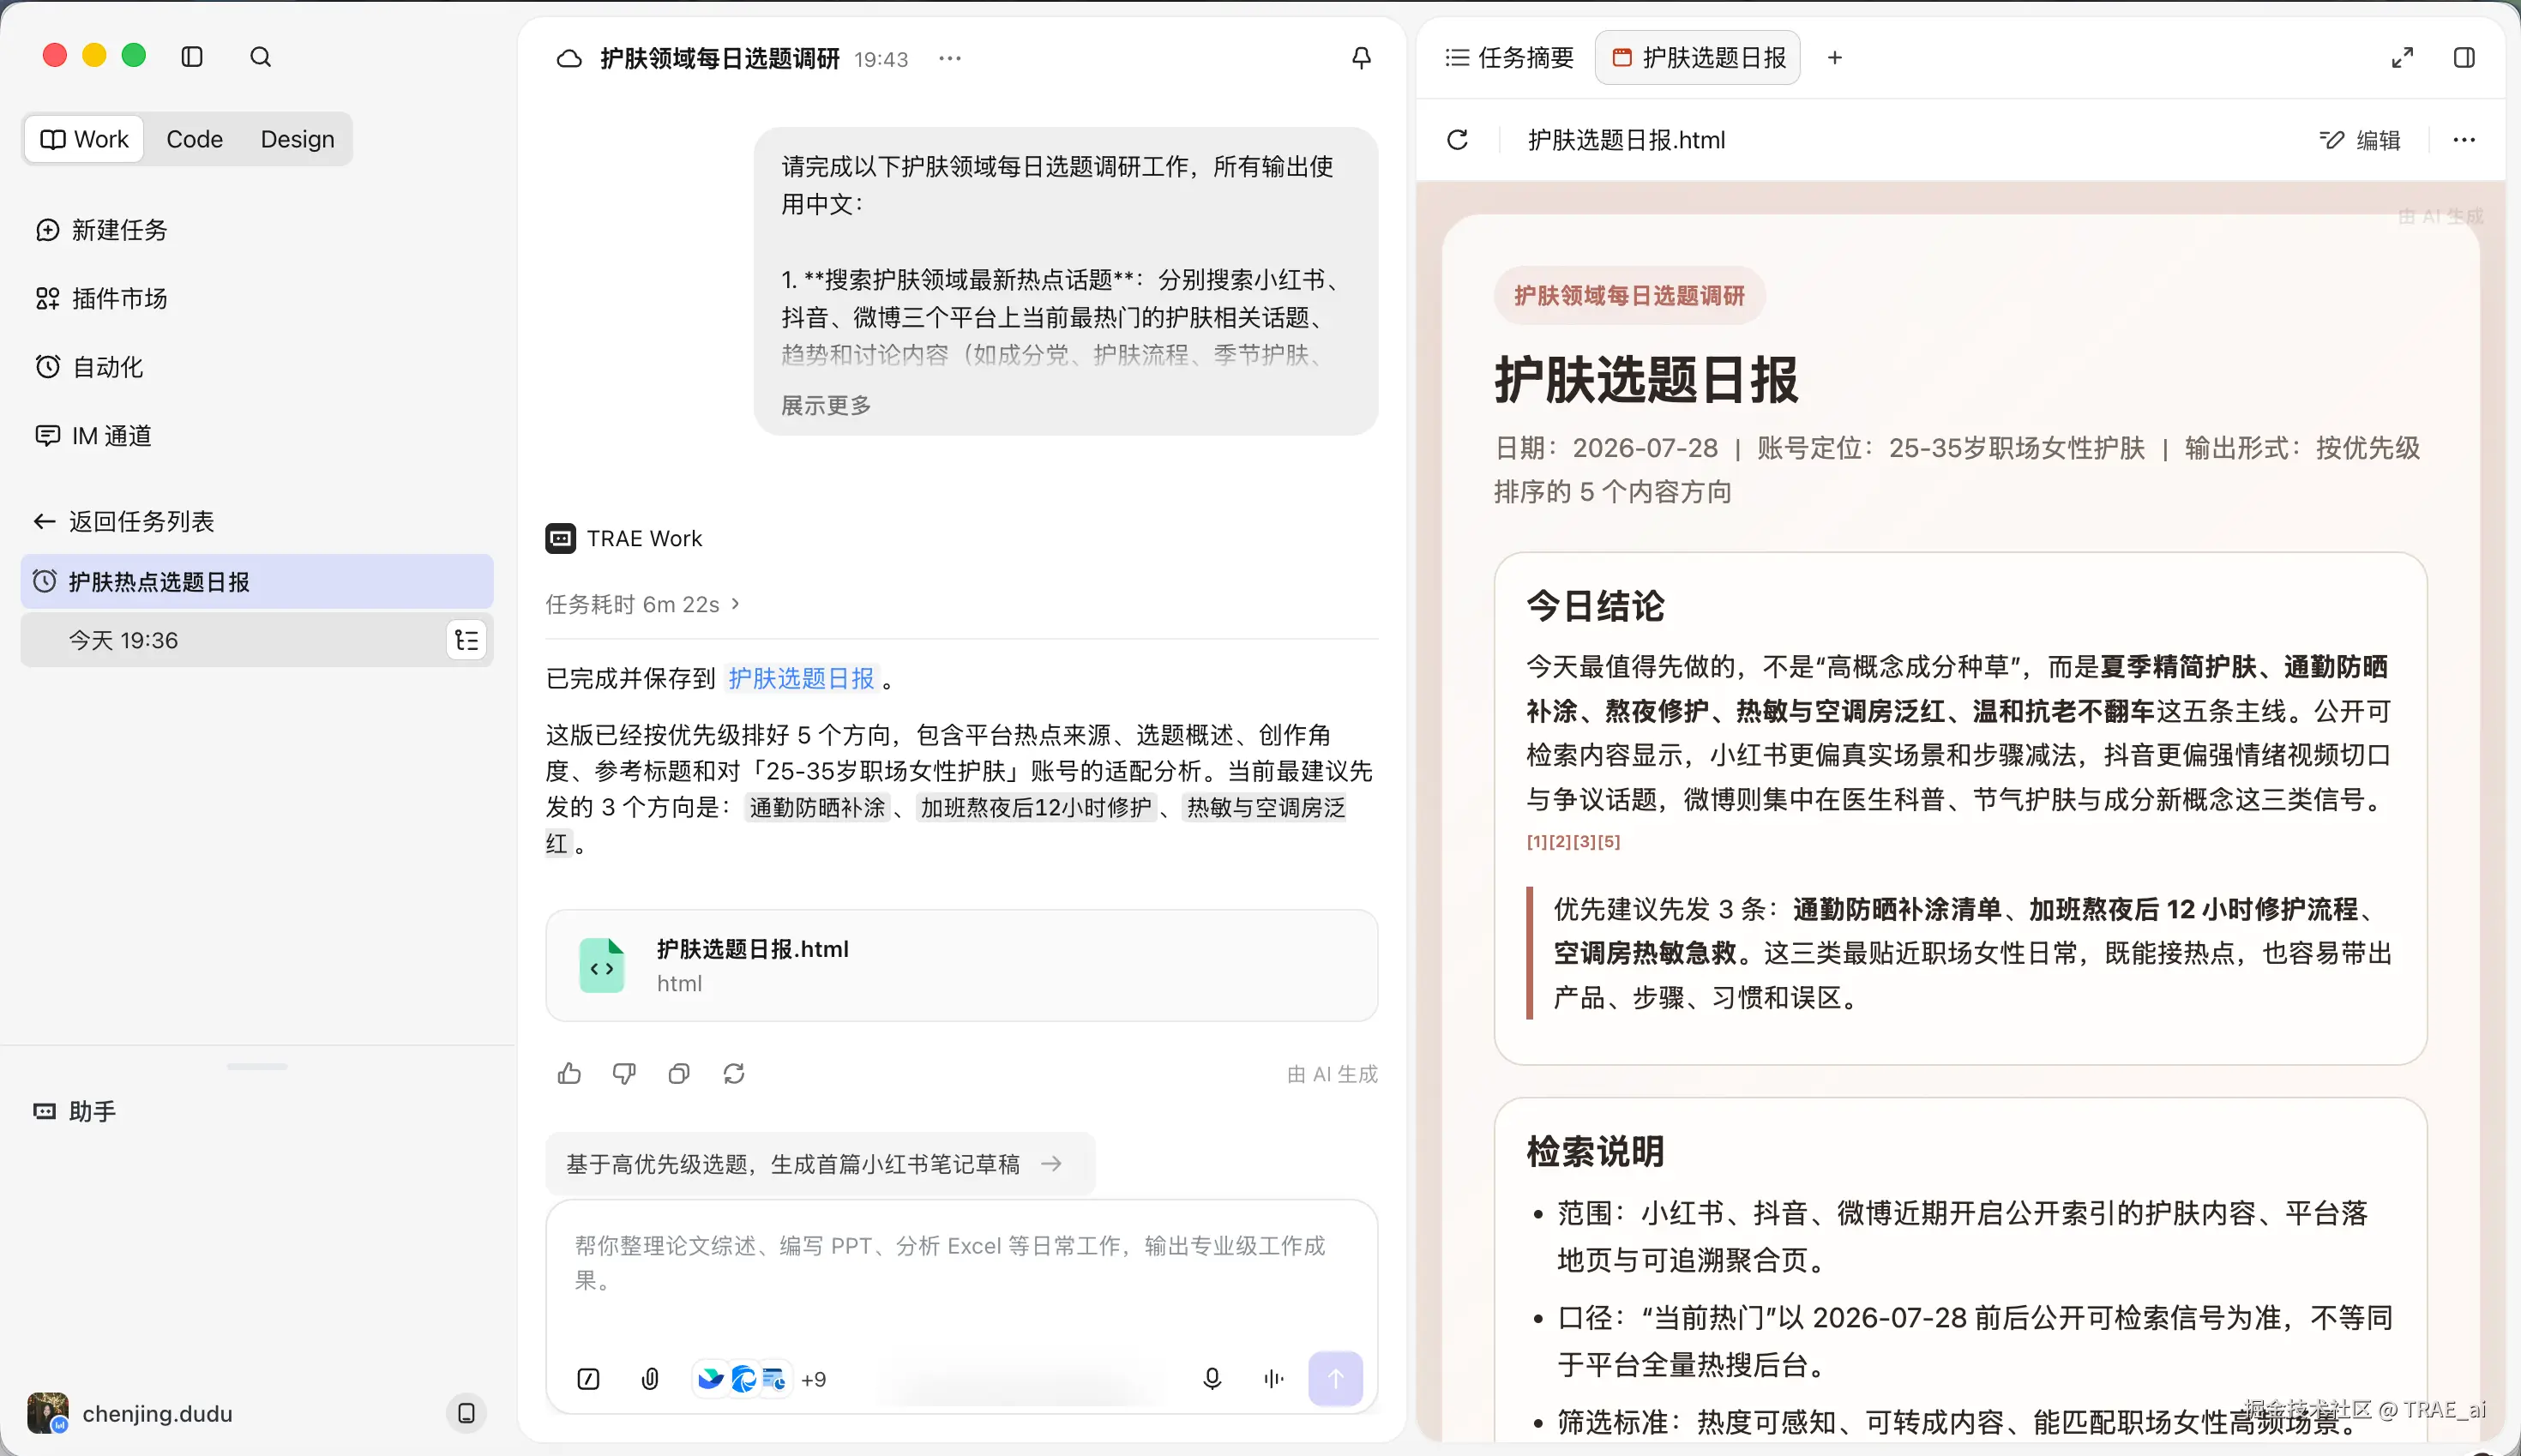
Task: Start microphone voice input
Action: pos(1212,1379)
